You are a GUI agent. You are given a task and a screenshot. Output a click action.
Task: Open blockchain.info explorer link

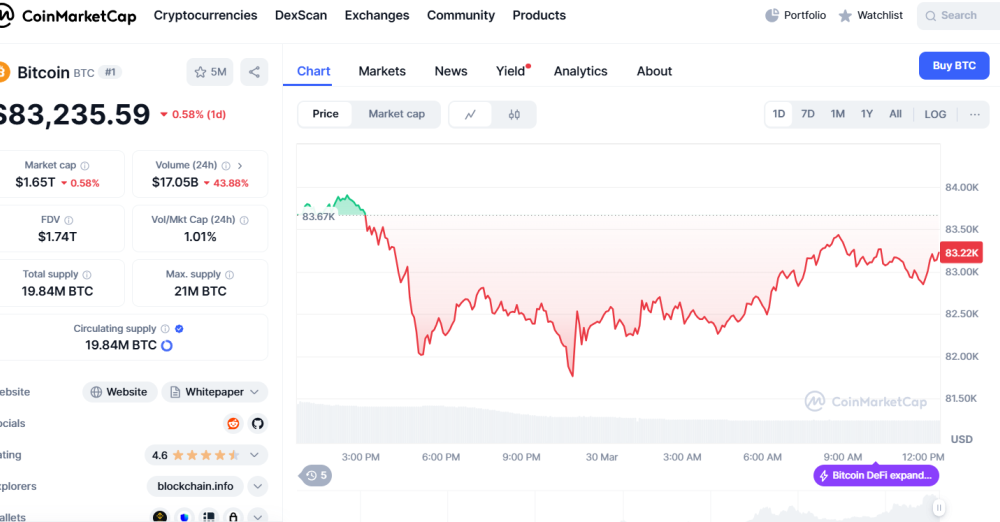coord(195,486)
